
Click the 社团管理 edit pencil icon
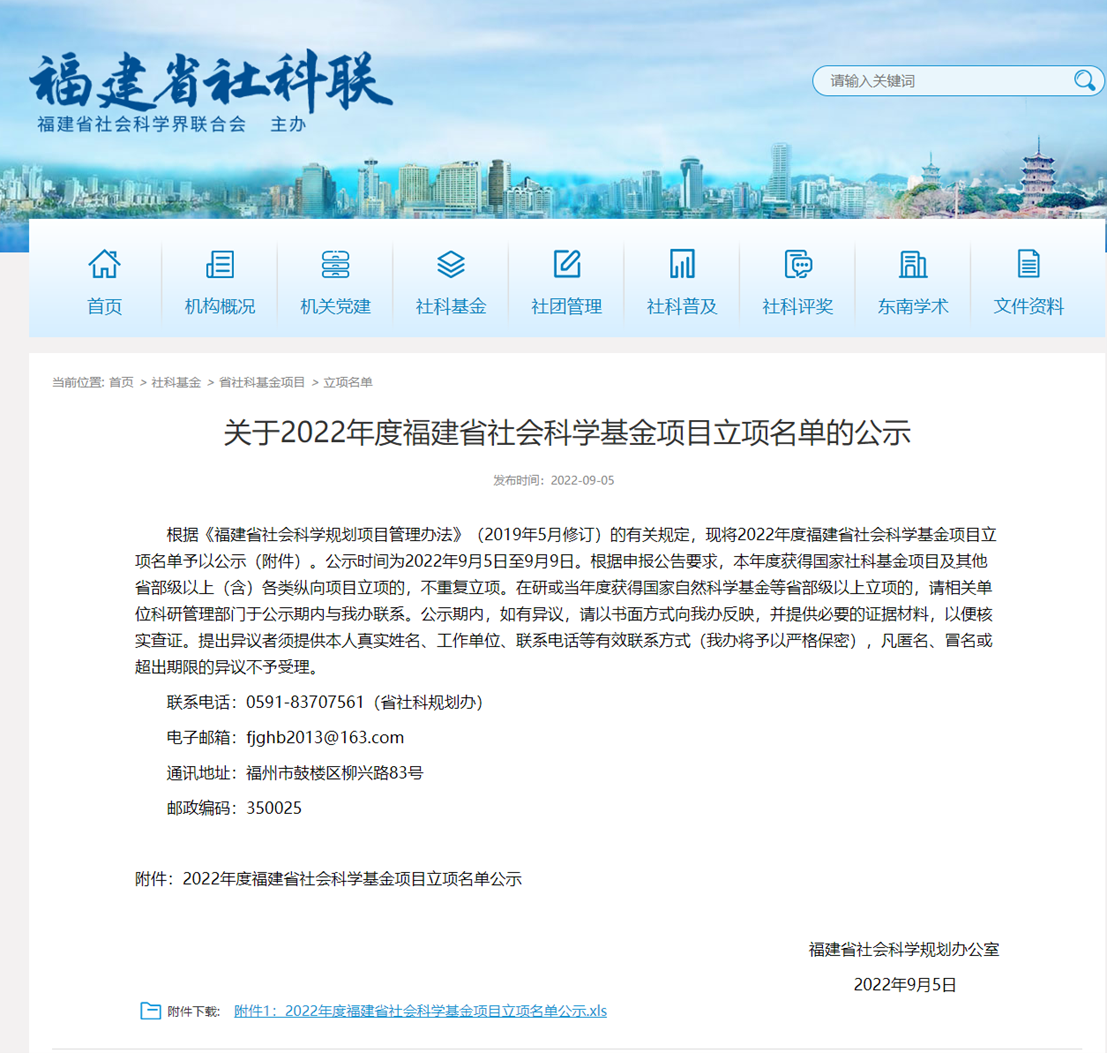pyautogui.click(x=567, y=264)
